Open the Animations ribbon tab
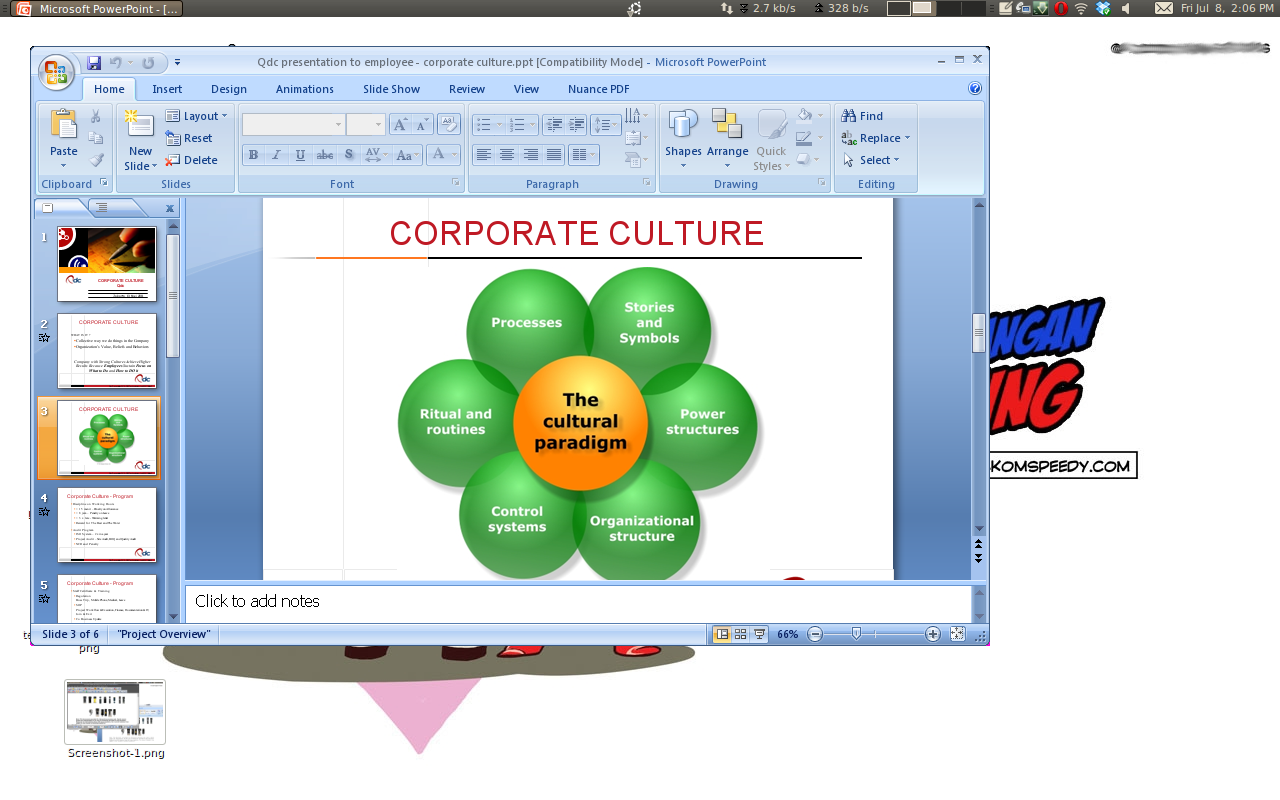Image resolution: width=1280 pixels, height=800 pixels. (305, 89)
